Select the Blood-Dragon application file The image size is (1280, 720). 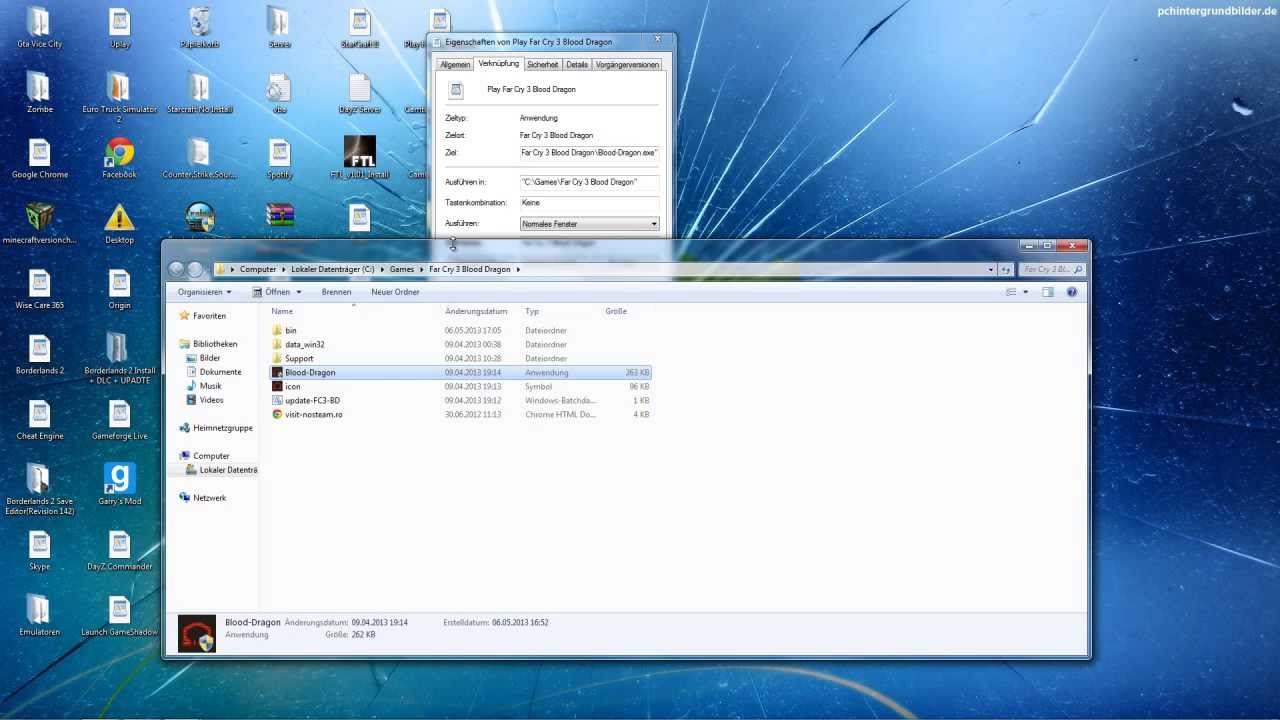(460, 372)
